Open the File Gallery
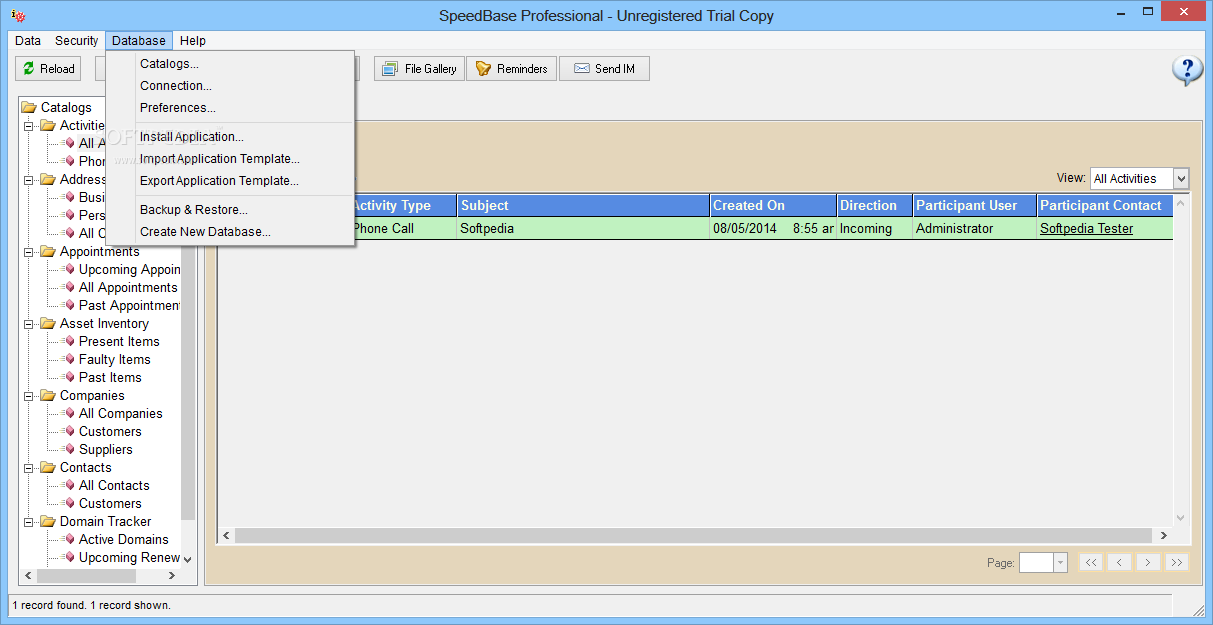The image size is (1213, 625). coord(420,68)
